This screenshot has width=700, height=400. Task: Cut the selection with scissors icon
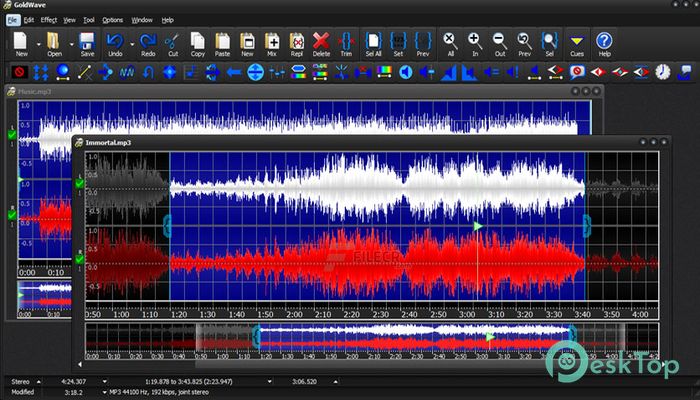[173, 44]
